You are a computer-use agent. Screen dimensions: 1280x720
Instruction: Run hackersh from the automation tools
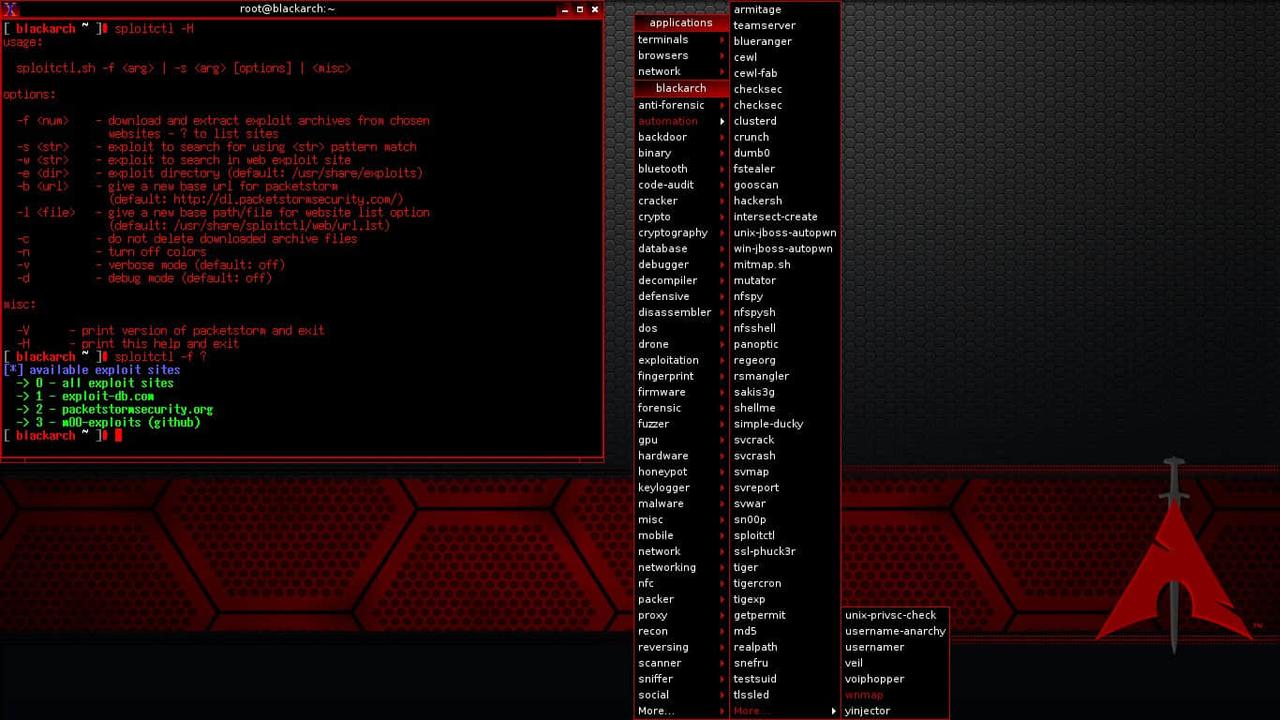tap(757, 200)
